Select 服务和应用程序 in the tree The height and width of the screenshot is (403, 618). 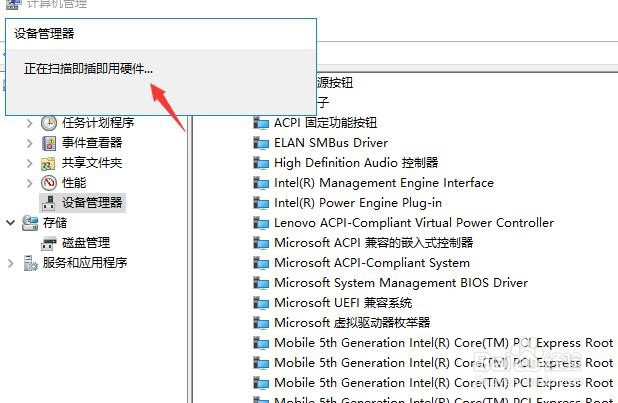pyautogui.click(x=85, y=263)
